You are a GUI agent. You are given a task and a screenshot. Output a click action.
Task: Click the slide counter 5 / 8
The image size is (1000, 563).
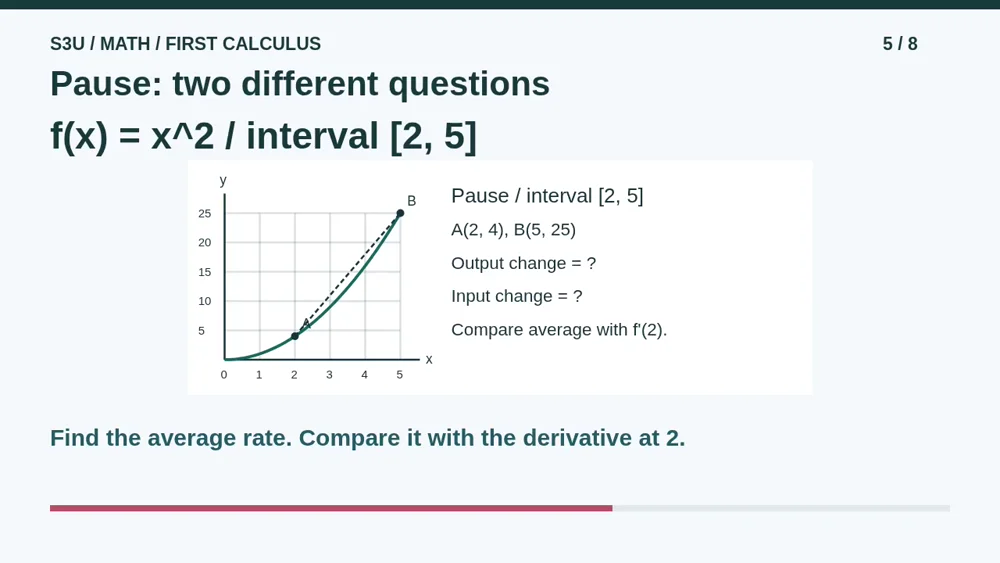(x=900, y=44)
